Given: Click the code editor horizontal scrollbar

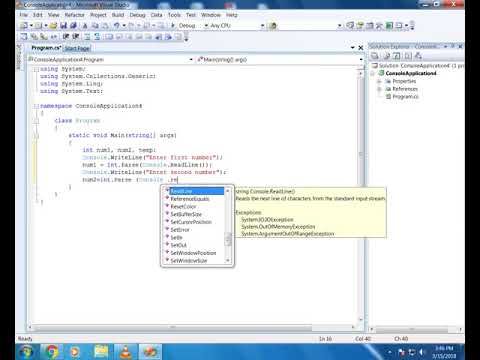Looking at the screenshot, I should coord(193,327).
